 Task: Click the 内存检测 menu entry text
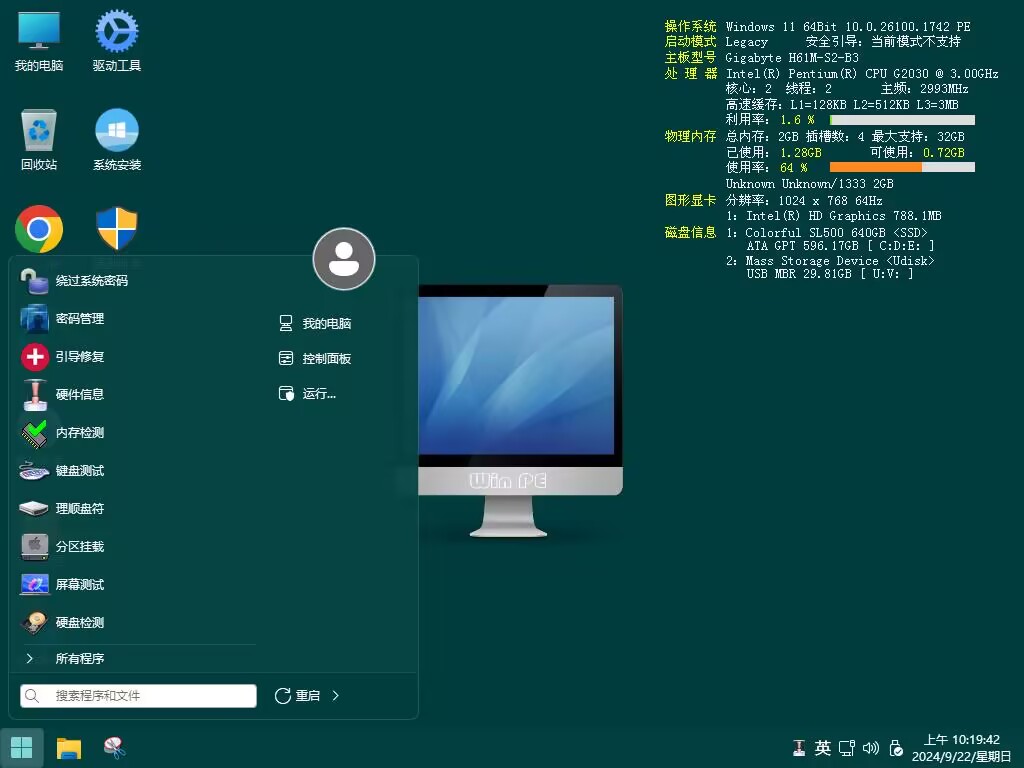(80, 432)
